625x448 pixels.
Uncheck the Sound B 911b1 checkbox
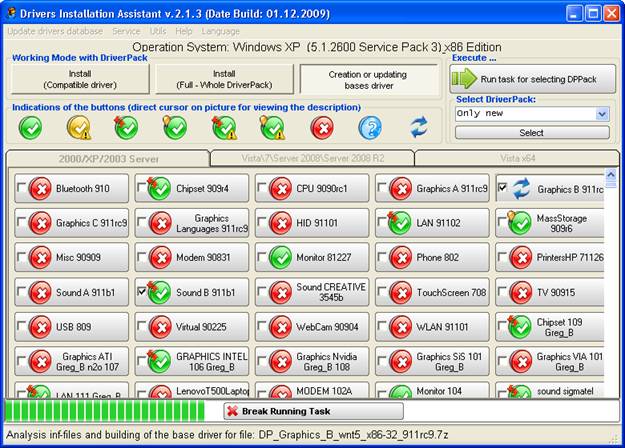click(142, 291)
